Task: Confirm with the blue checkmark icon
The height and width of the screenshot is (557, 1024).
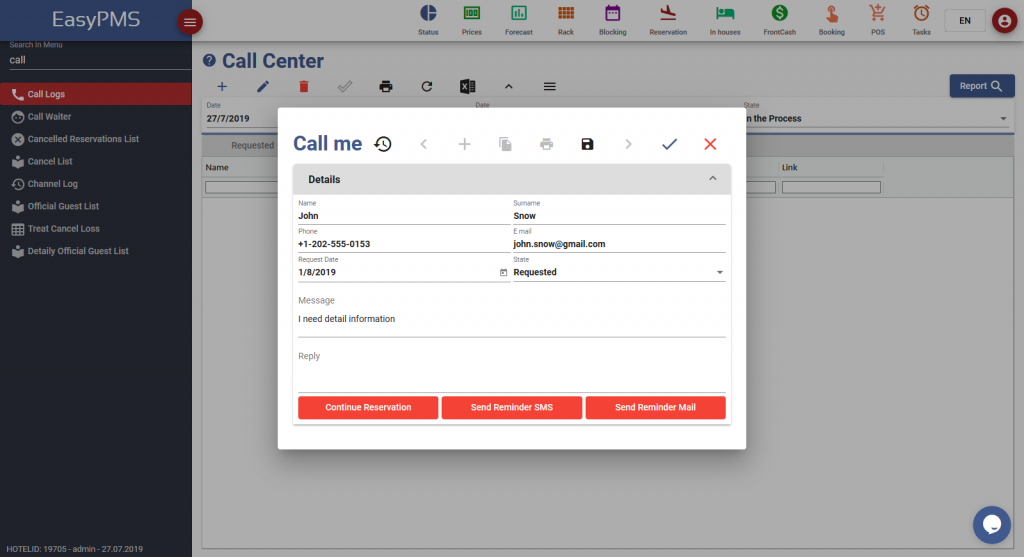Action: (x=669, y=144)
